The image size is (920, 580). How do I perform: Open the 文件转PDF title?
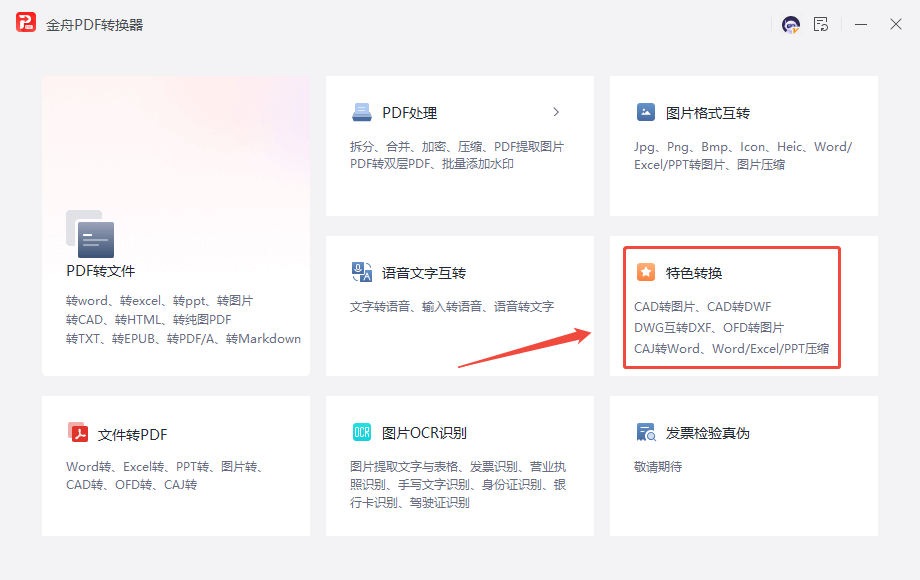(132, 435)
